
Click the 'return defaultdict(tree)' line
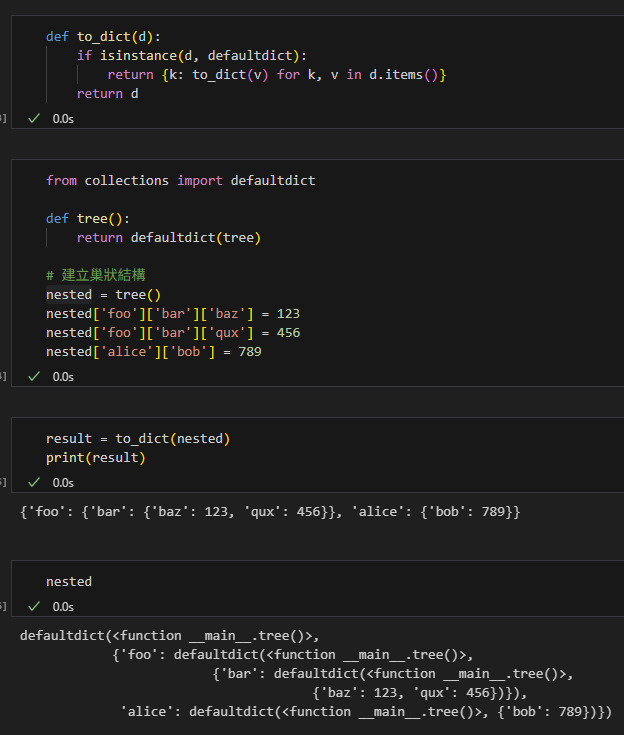pos(169,238)
